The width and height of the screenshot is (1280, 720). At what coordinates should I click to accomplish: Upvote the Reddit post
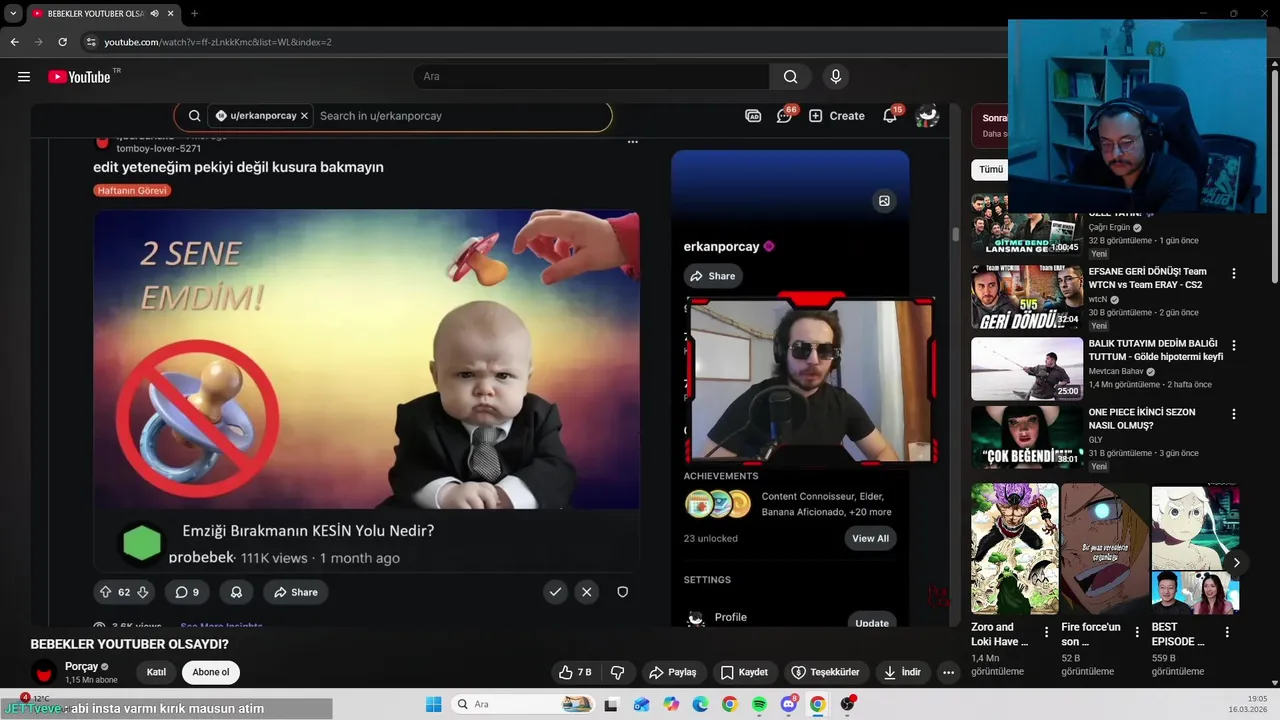coord(105,592)
